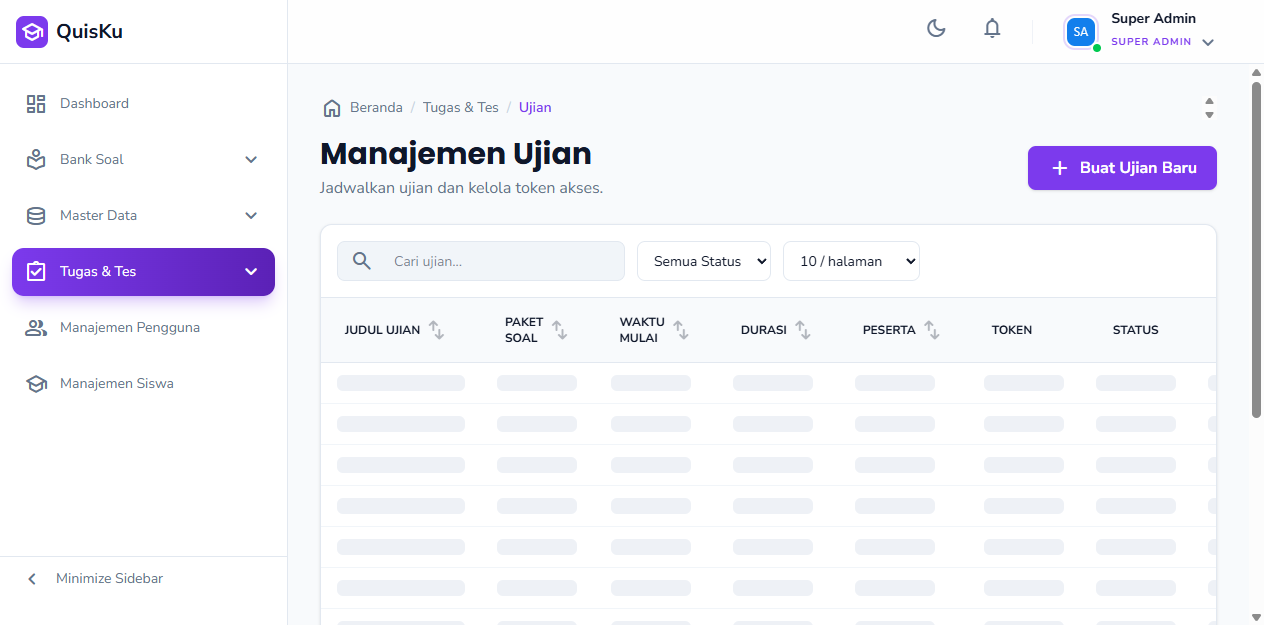Image resolution: width=1264 pixels, height=625 pixels.
Task: Click the search magnifier icon
Action: pos(362,261)
